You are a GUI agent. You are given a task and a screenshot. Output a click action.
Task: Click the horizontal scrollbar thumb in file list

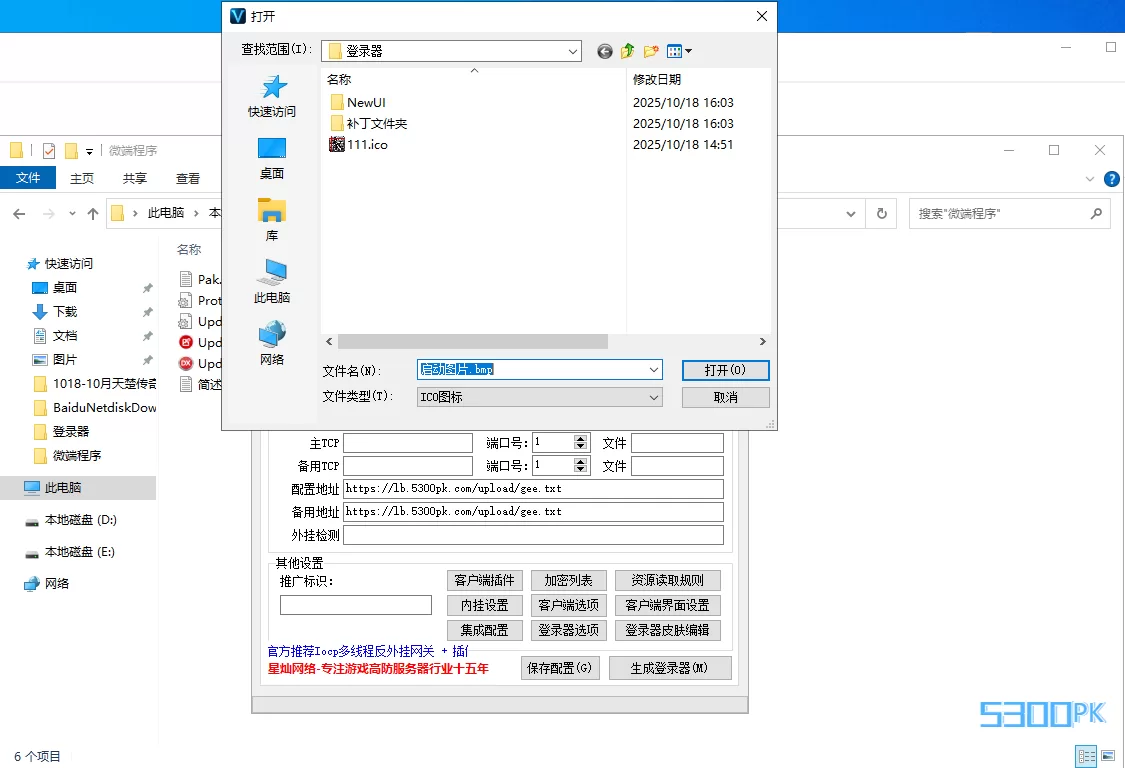(473, 342)
